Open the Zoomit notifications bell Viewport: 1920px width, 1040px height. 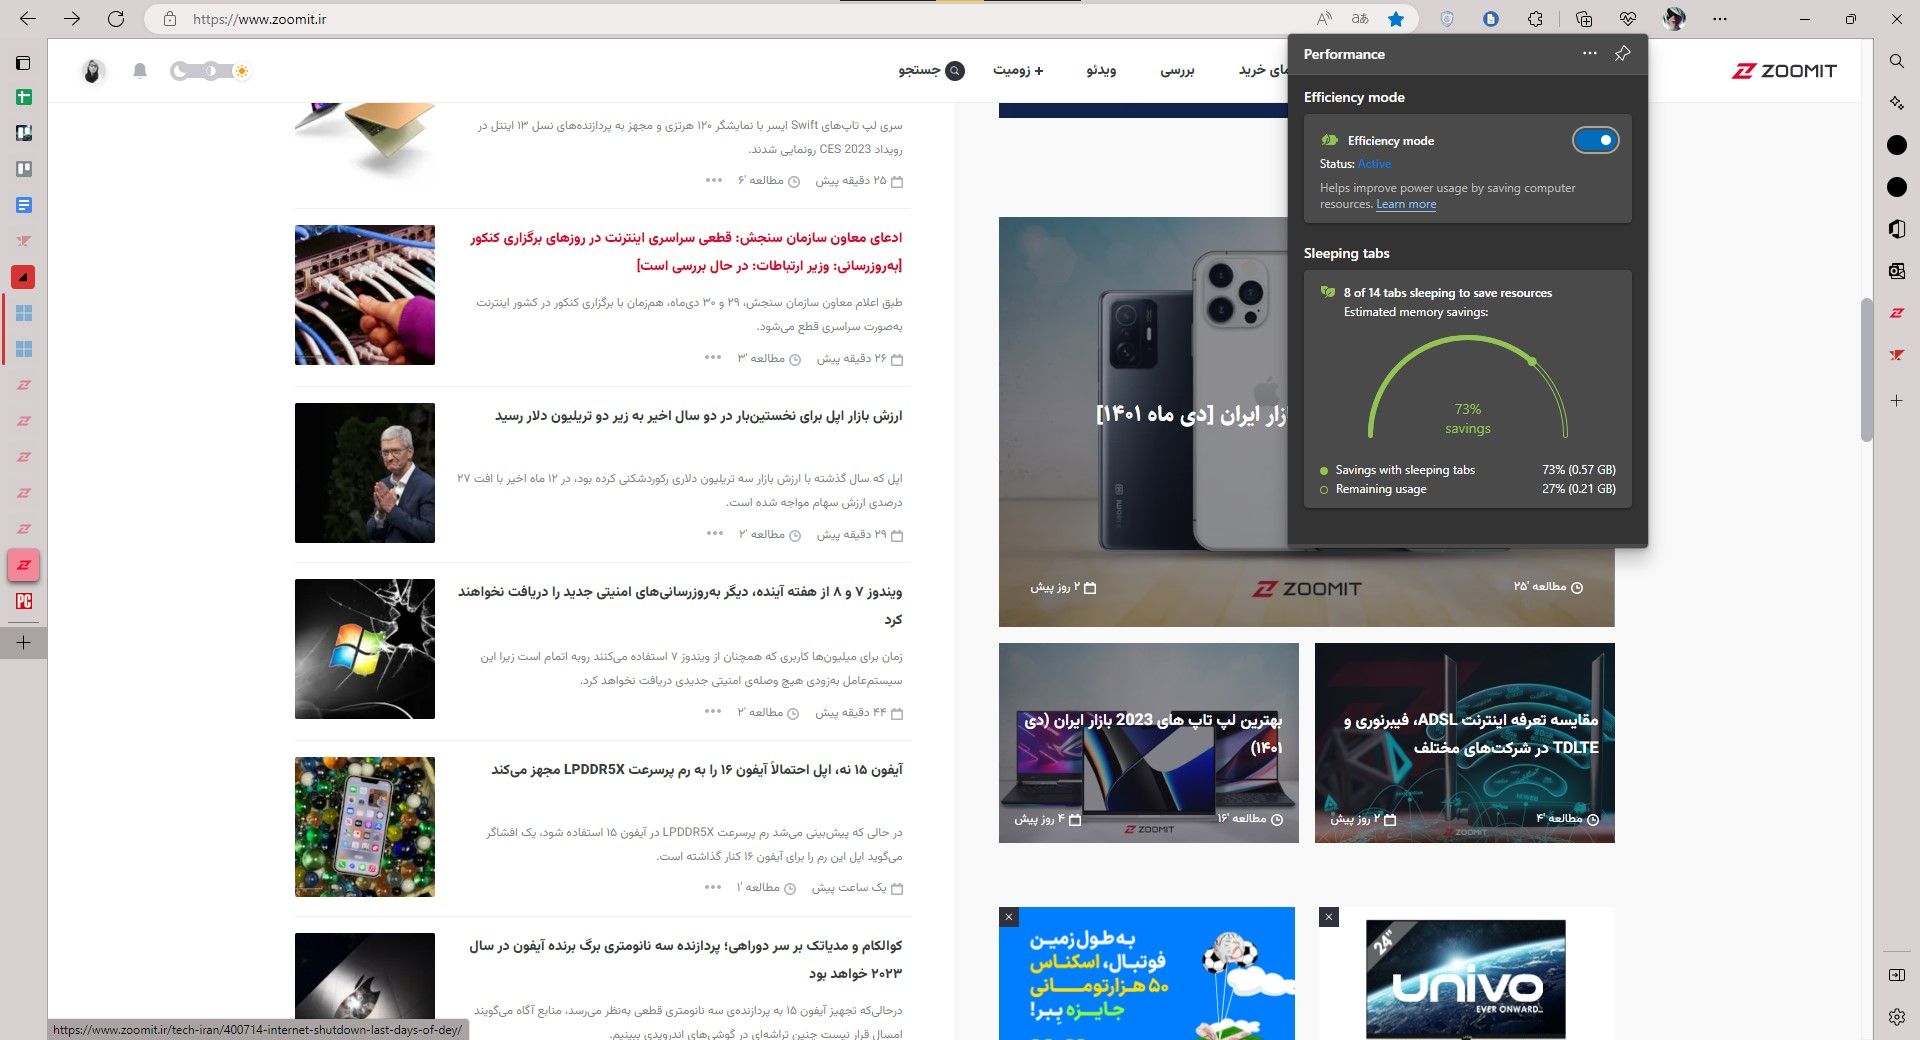click(x=140, y=71)
